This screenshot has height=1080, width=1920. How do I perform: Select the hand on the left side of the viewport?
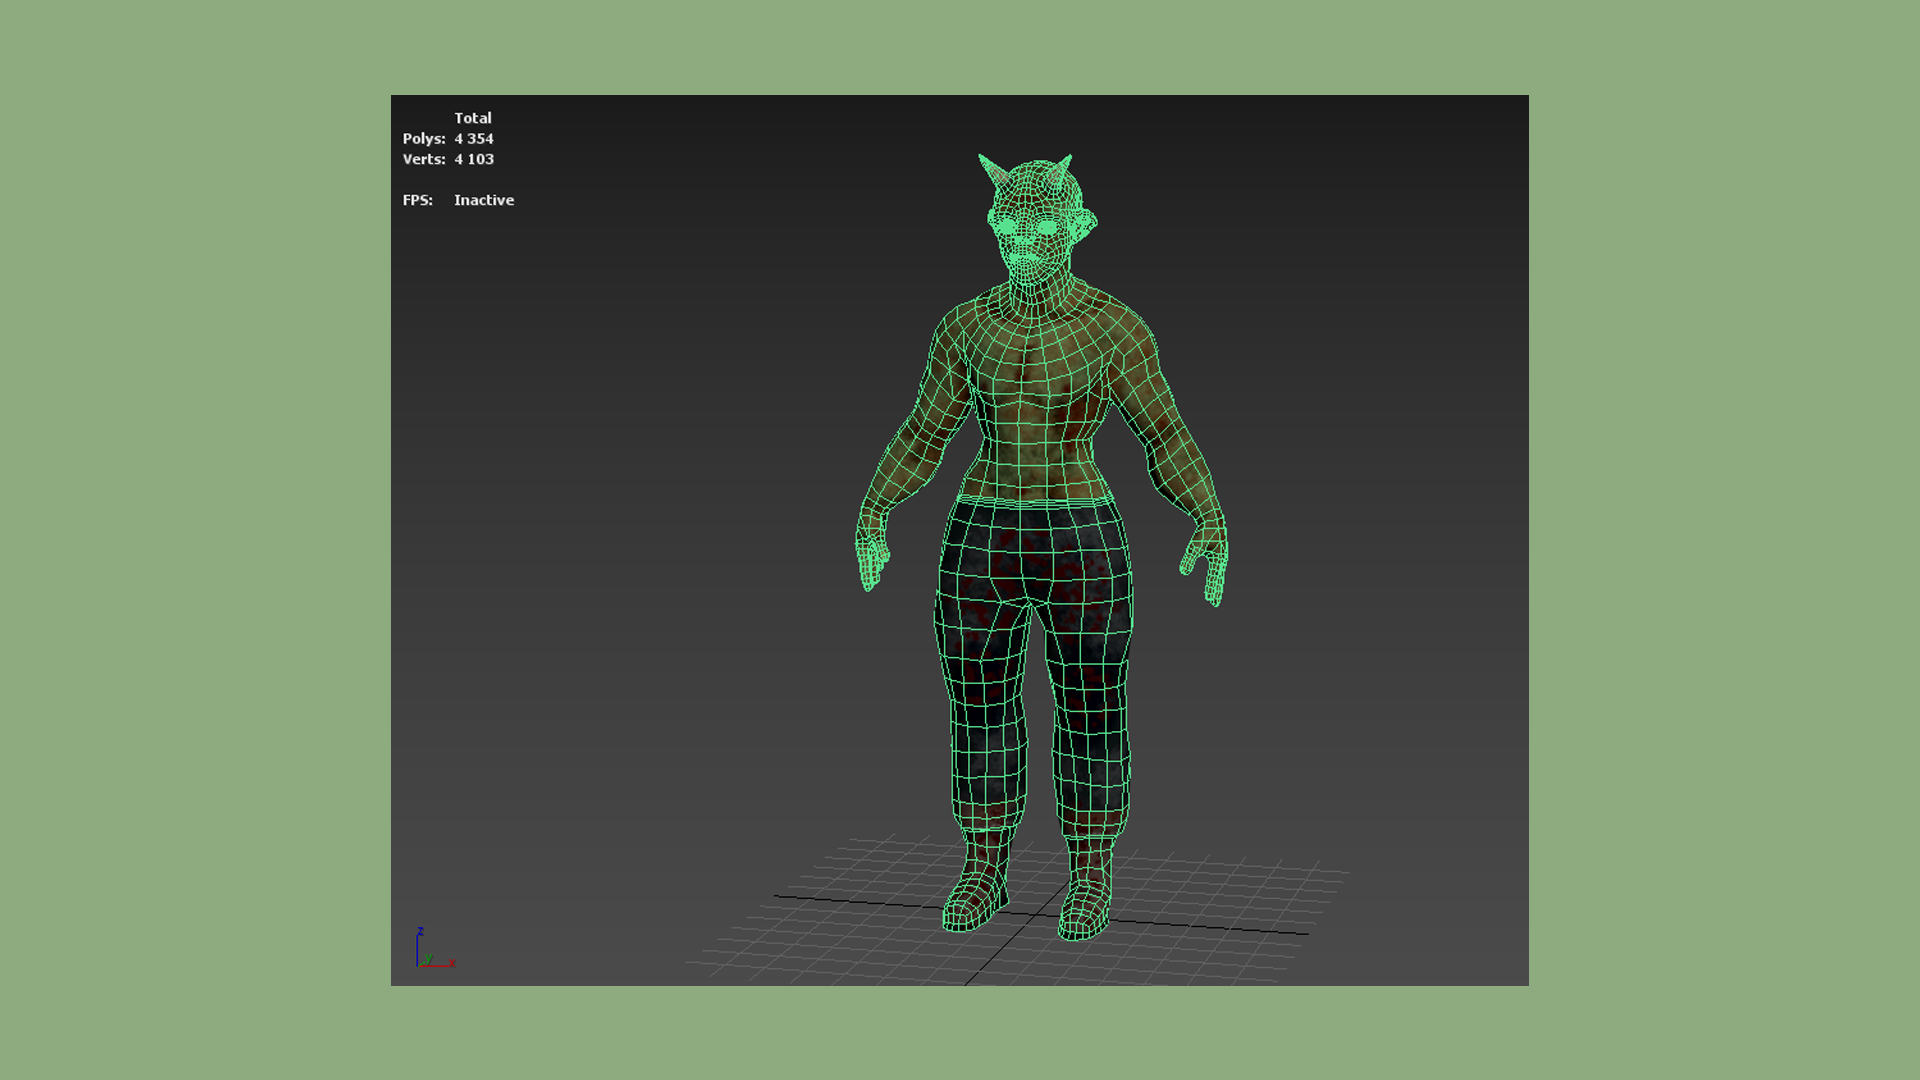(871, 558)
